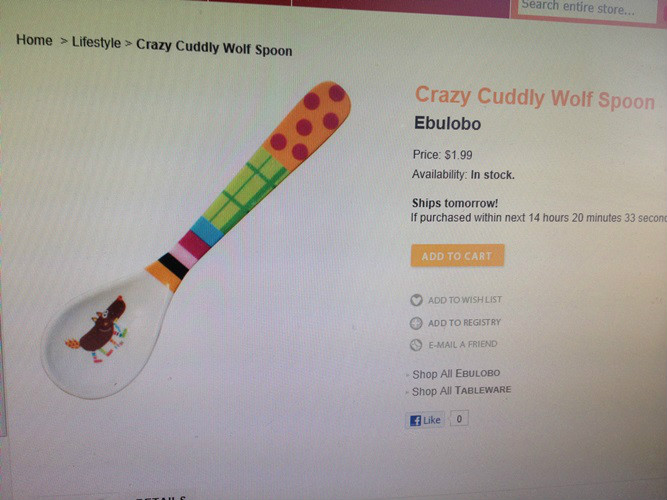This screenshot has width=667, height=500.
Task: Open the Shop All Ebulobo link
Action: click(456, 374)
